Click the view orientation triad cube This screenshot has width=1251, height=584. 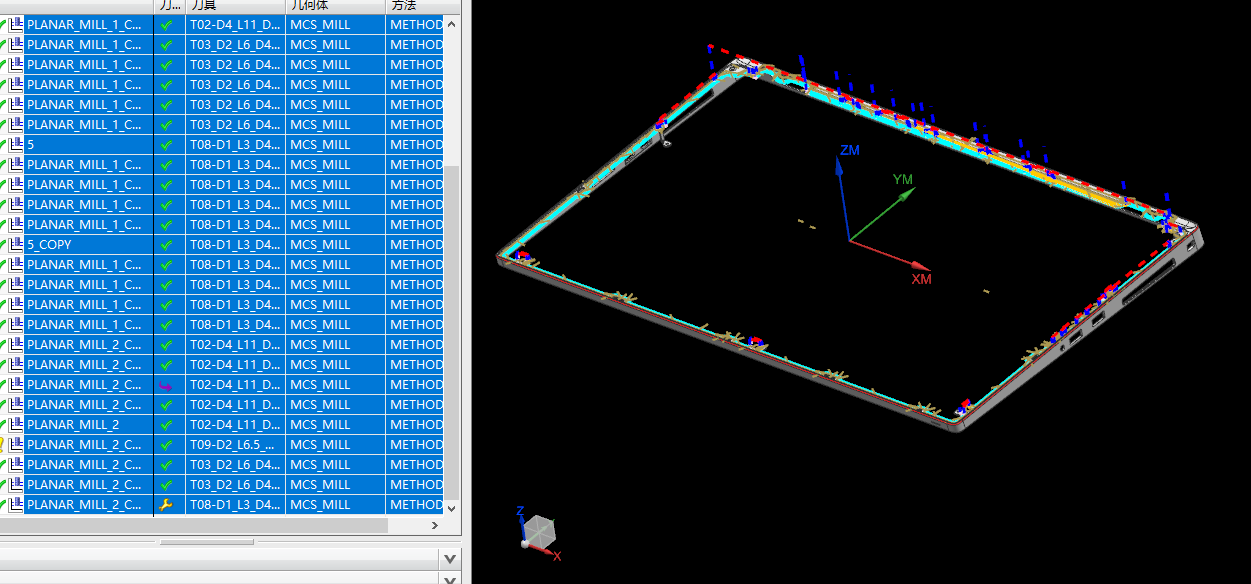click(x=540, y=530)
